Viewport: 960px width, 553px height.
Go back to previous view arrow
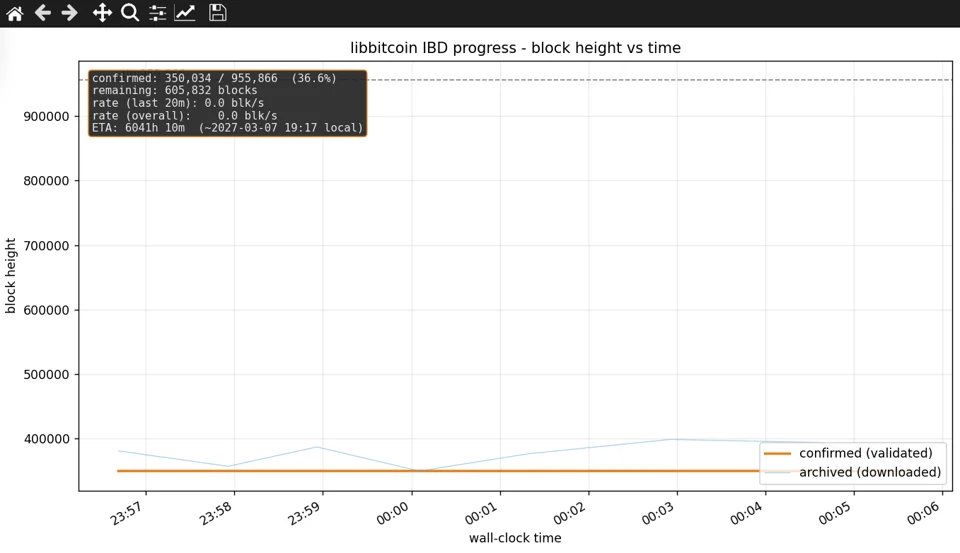click(x=42, y=13)
